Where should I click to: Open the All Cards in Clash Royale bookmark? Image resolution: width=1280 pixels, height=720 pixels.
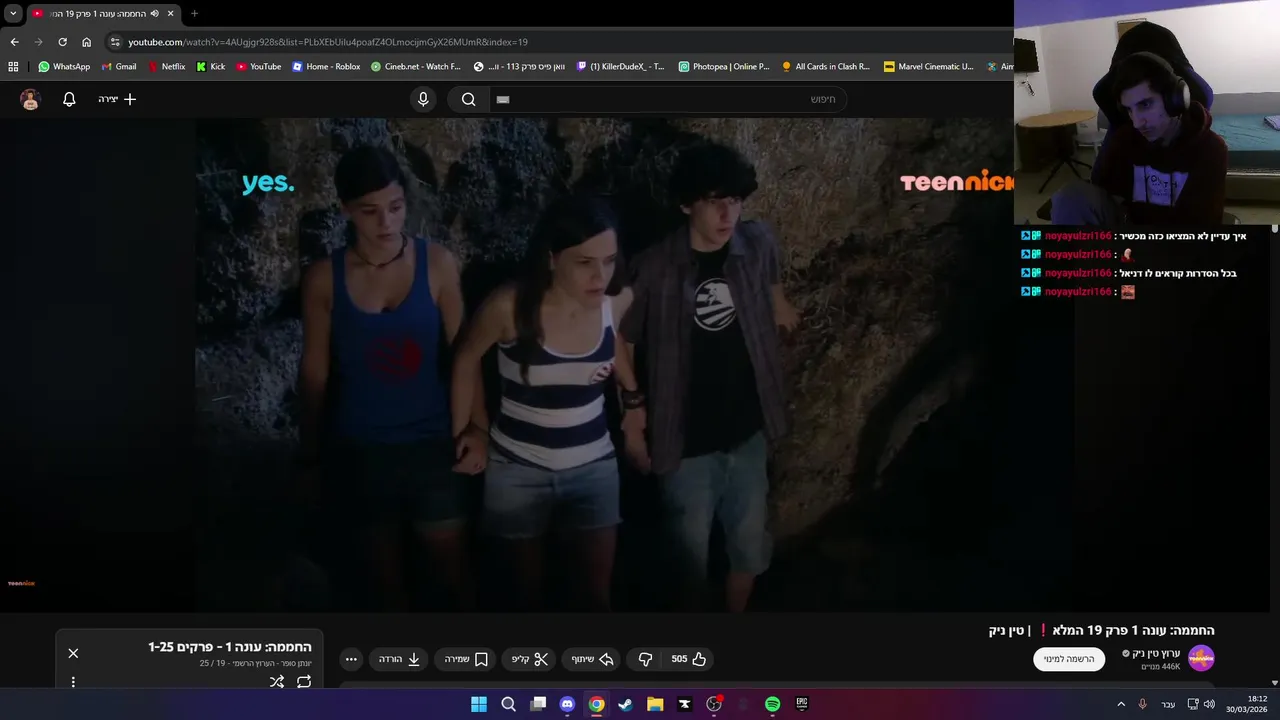point(826,67)
